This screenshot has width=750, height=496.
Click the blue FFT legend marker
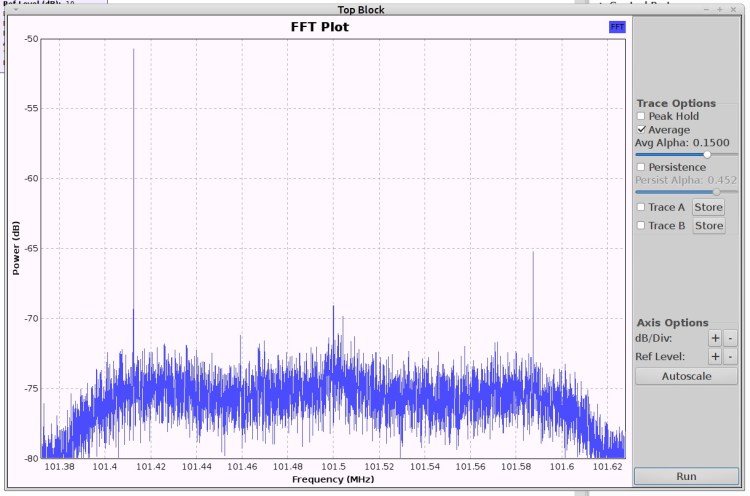point(616,27)
